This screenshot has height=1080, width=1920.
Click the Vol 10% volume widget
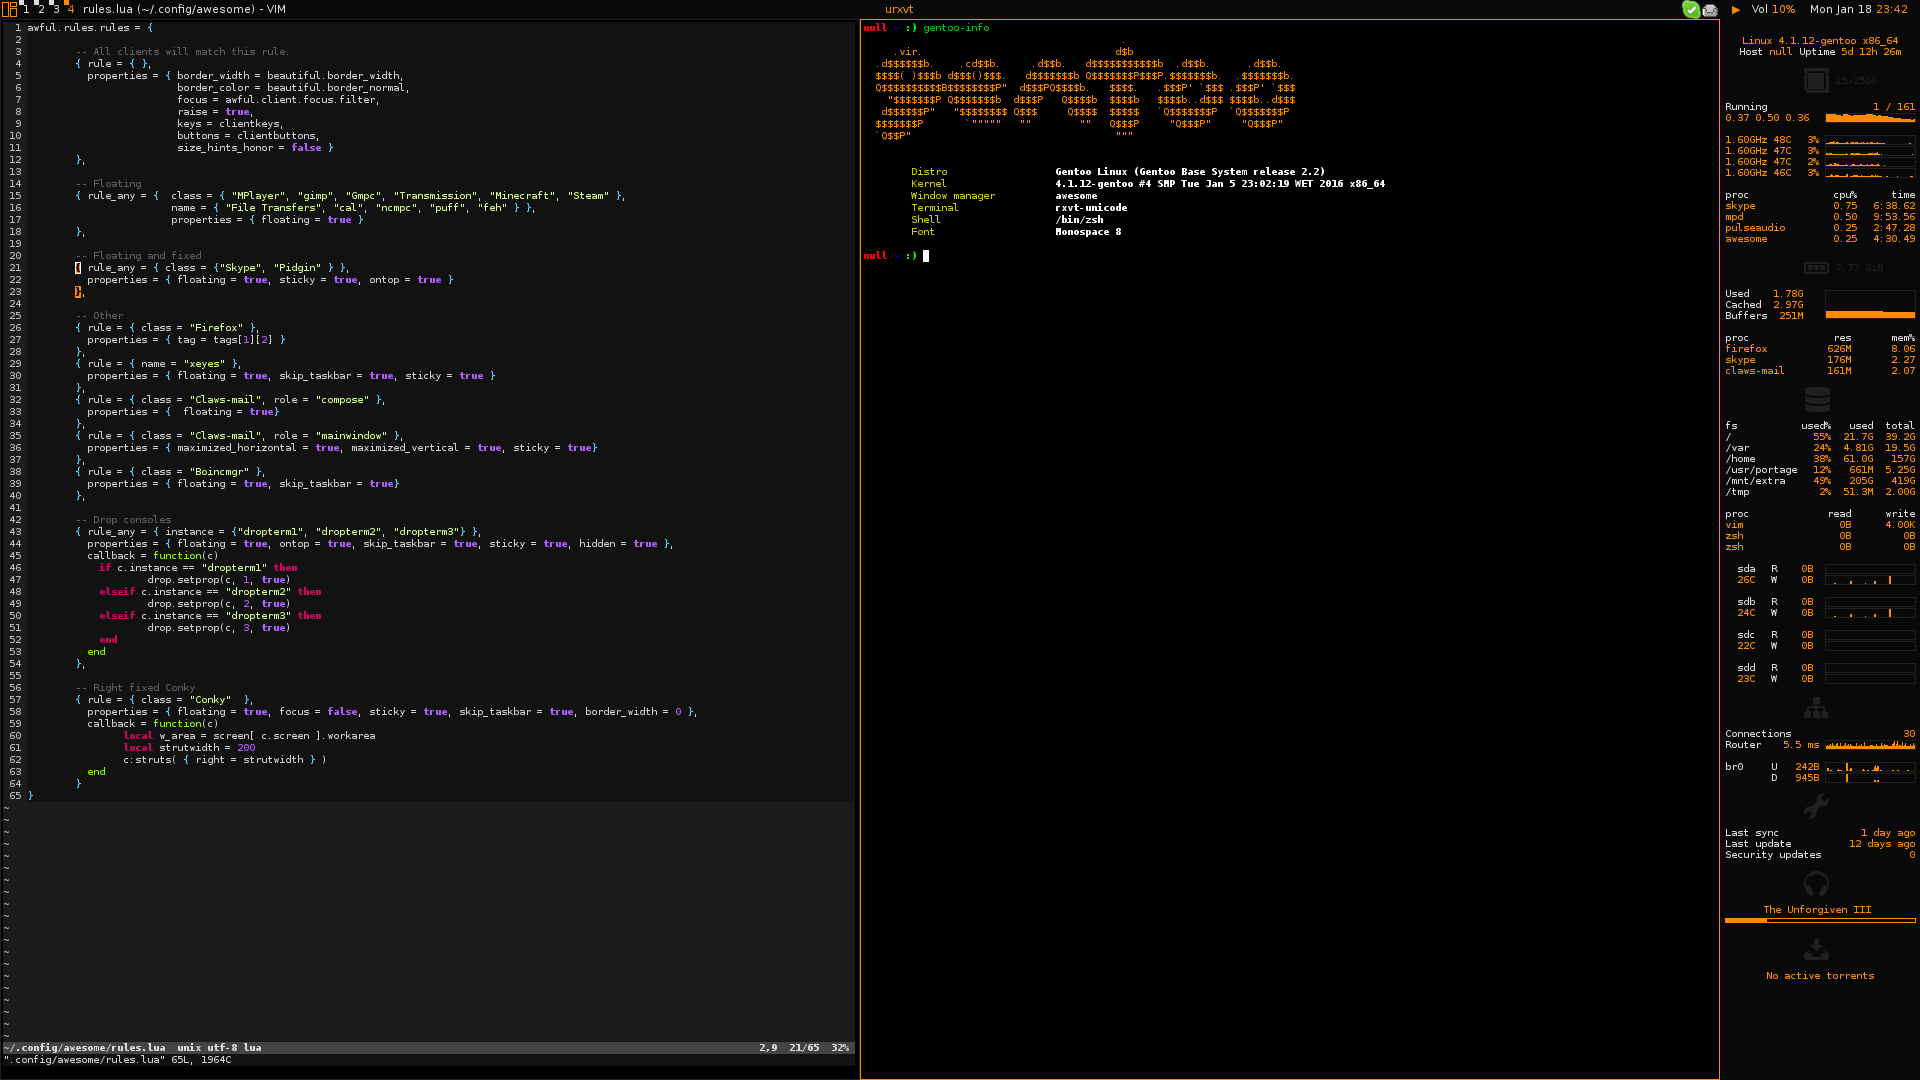(1773, 9)
